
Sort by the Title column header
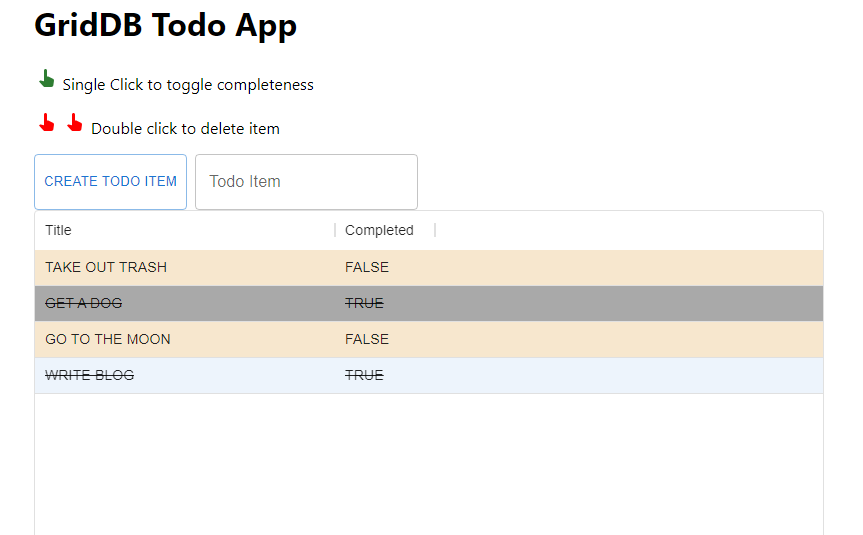(x=59, y=231)
